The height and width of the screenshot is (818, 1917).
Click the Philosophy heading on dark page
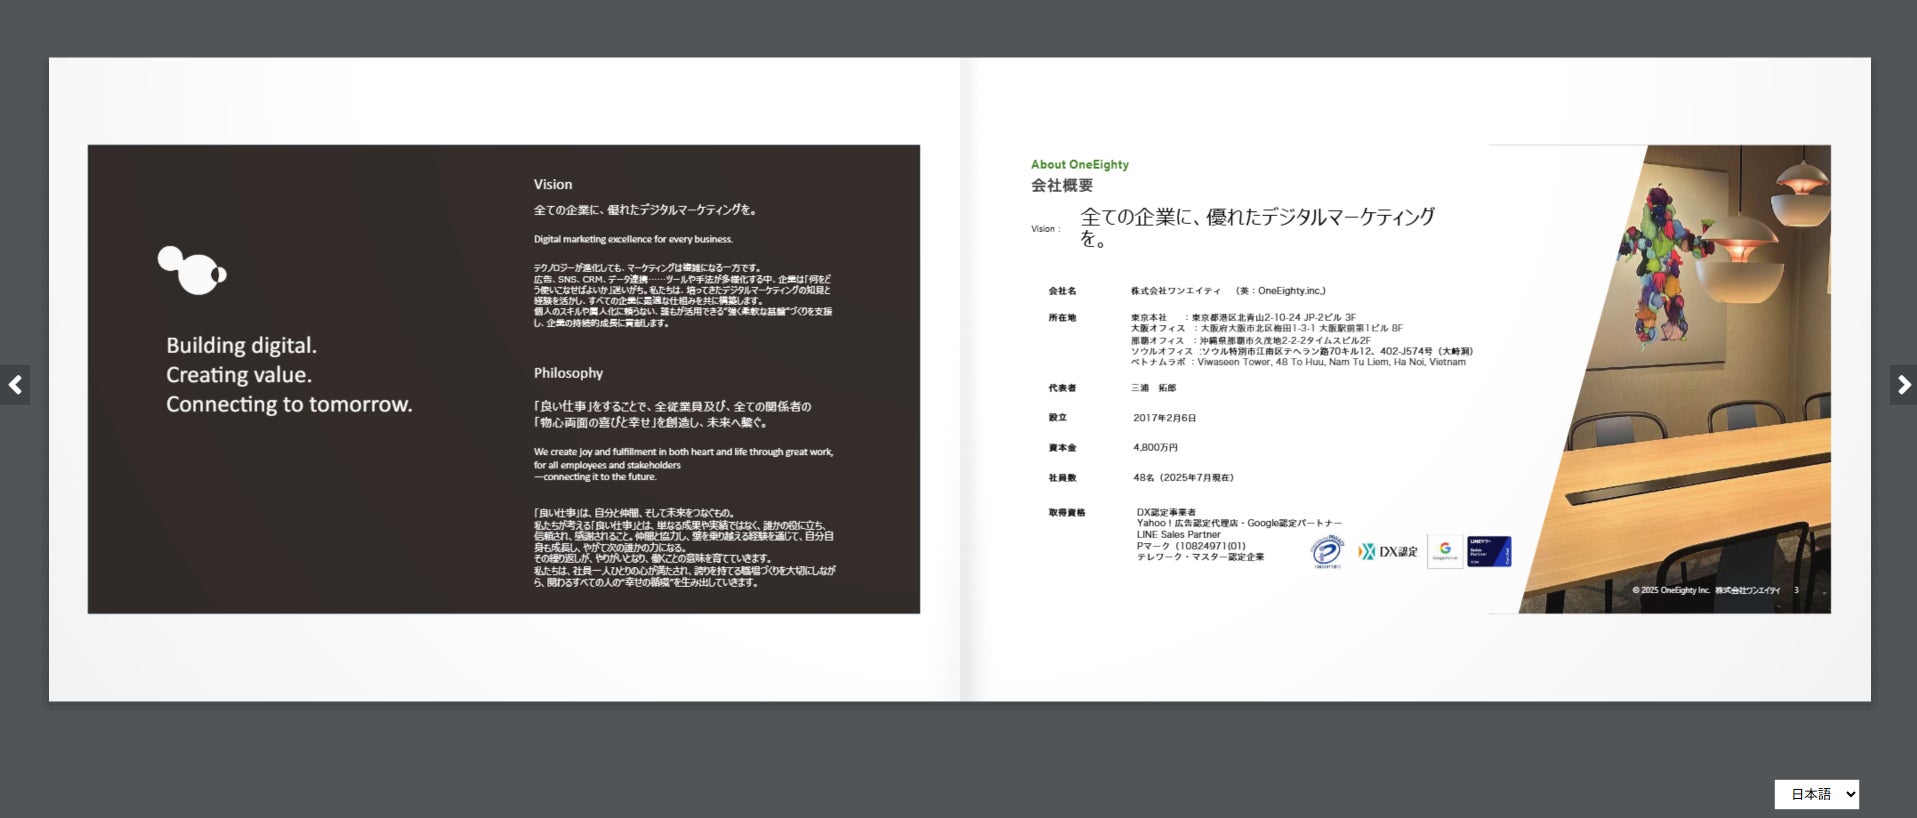click(568, 373)
